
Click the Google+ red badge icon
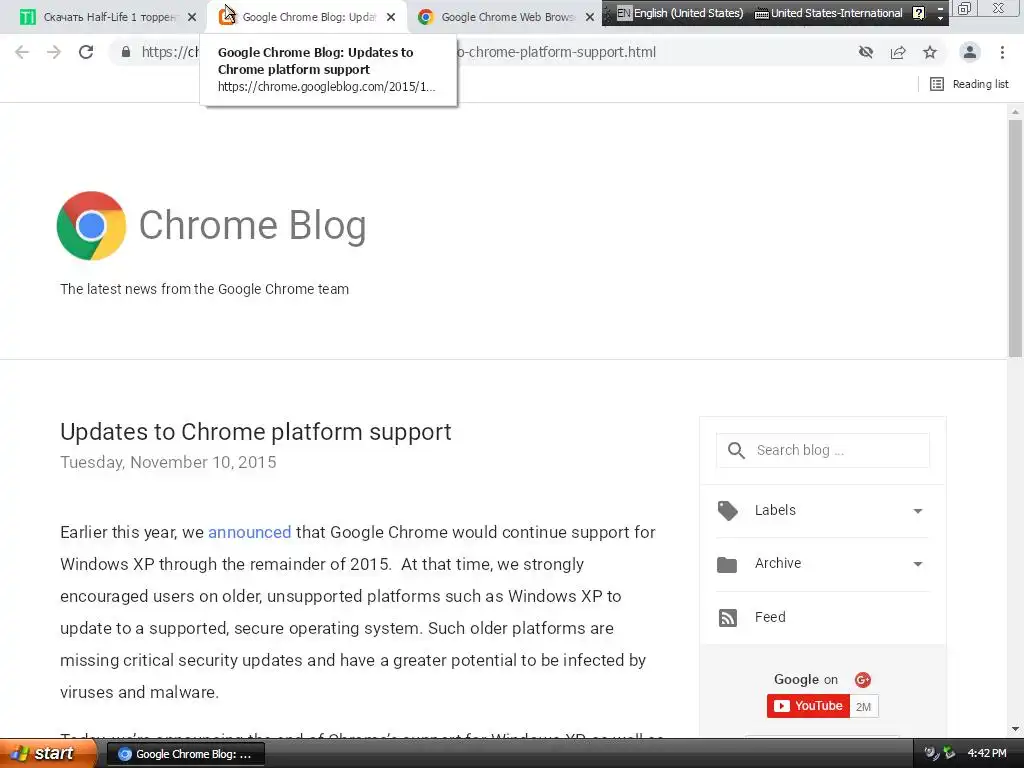[863, 680]
